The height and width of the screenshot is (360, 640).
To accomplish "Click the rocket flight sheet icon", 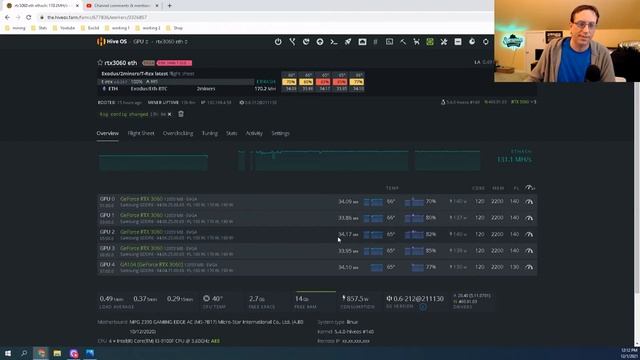I will point(348,42).
